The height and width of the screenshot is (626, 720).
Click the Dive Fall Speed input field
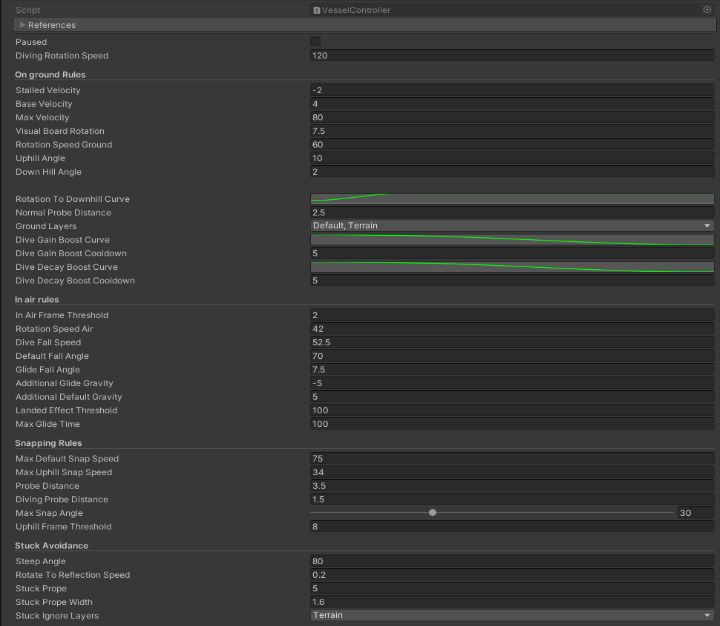tap(511, 342)
